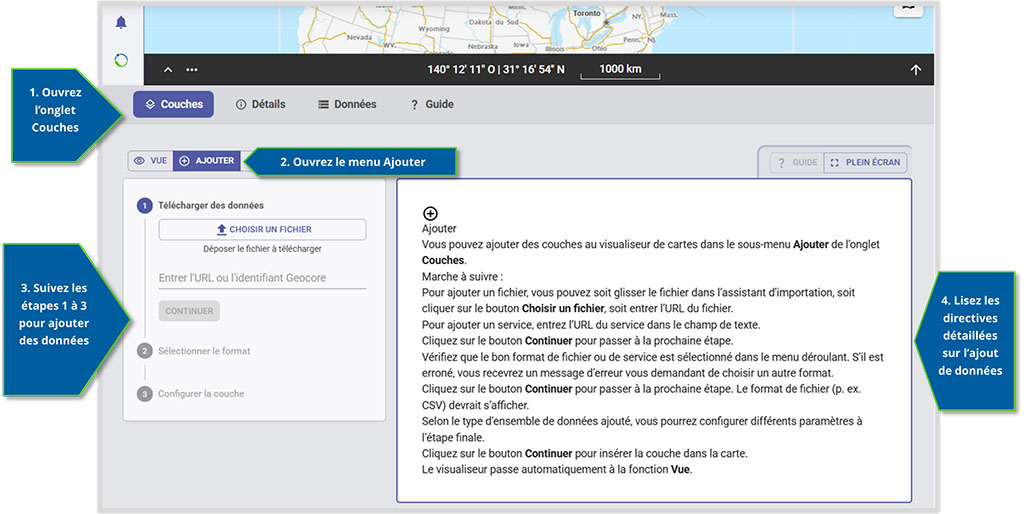Select the VUE mode toggle
The height and width of the screenshot is (514, 1024).
pos(151,161)
